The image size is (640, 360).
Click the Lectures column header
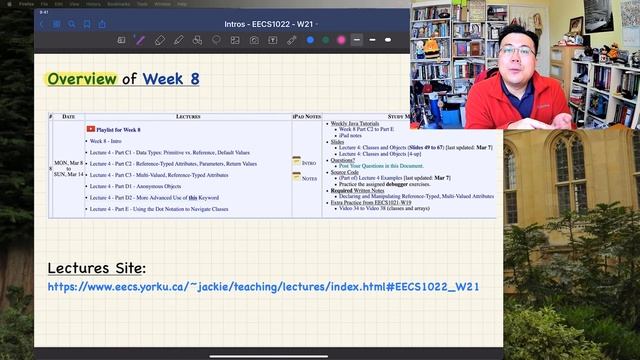(188, 117)
